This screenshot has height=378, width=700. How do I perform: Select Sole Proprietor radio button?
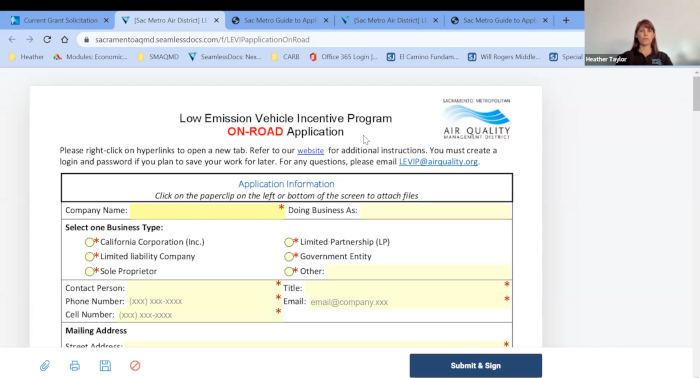click(x=89, y=271)
